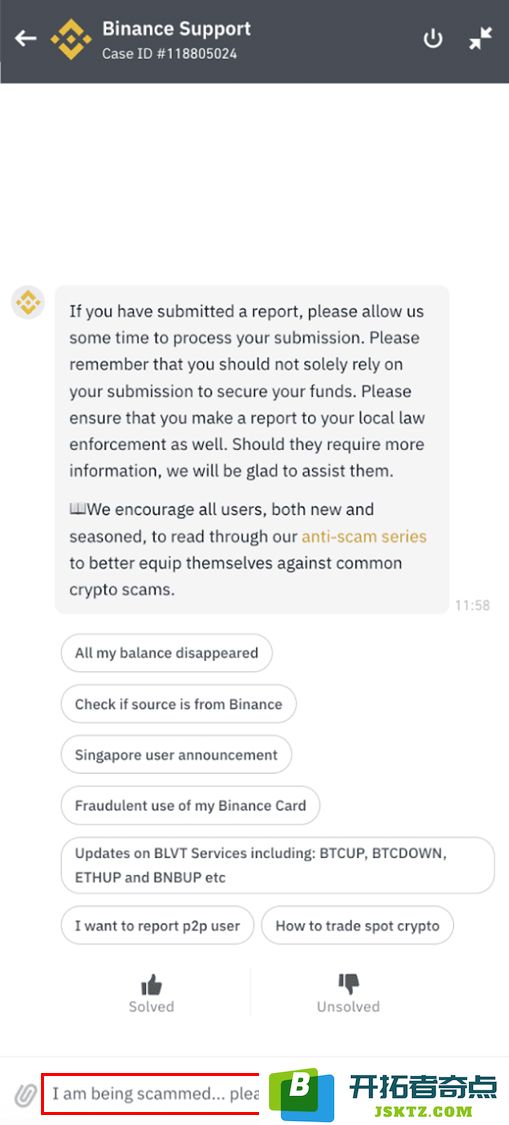
Task: Select 'Singapore user announcement' option
Action: pyautogui.click(x=176, y=755)
